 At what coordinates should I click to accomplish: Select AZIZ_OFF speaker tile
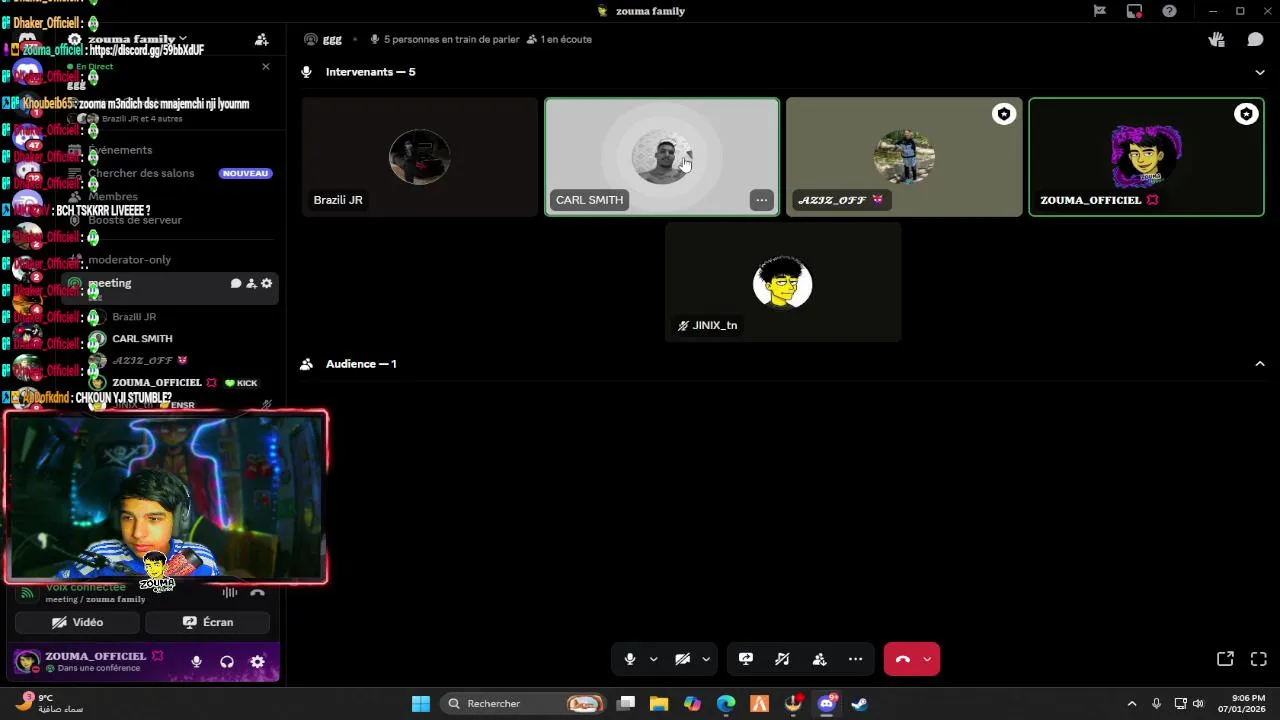tap(904, 157)
